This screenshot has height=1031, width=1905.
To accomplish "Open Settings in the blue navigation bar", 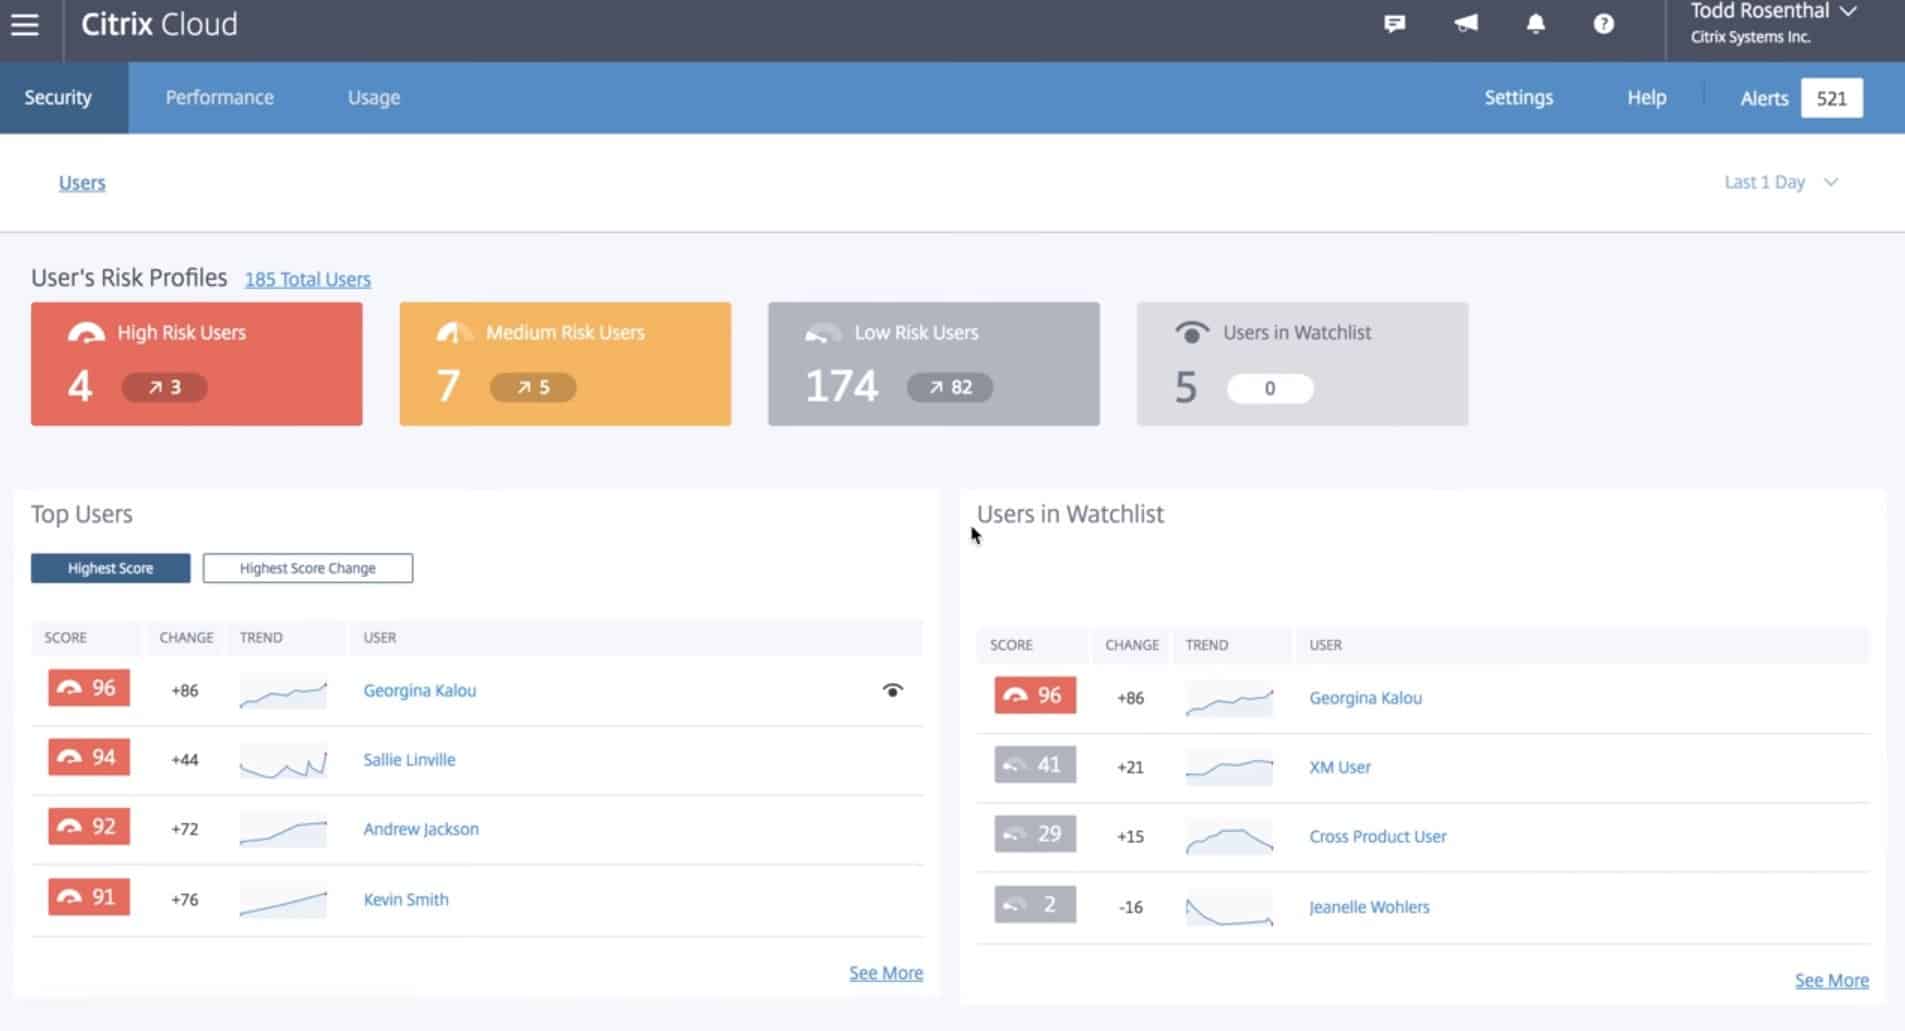I will click(x=1518, y=97).
